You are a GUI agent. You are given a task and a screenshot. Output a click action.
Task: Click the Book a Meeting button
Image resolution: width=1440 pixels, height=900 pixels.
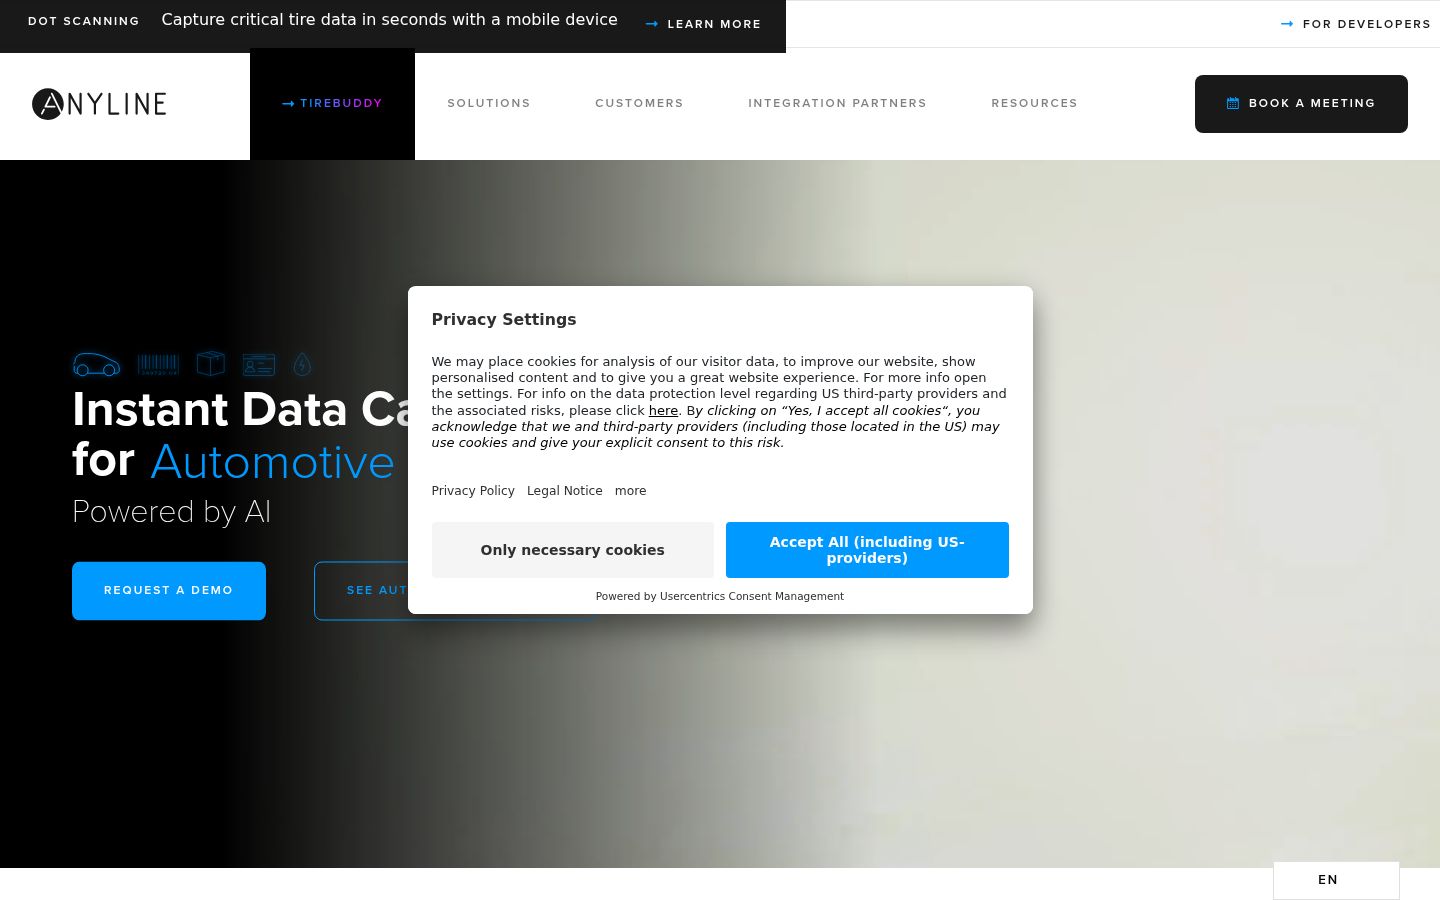[1301, 104]
